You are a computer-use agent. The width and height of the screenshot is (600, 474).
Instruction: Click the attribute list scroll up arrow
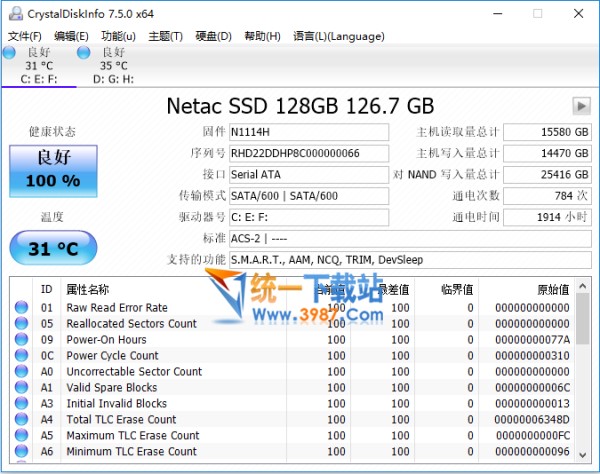pos(582,286)
